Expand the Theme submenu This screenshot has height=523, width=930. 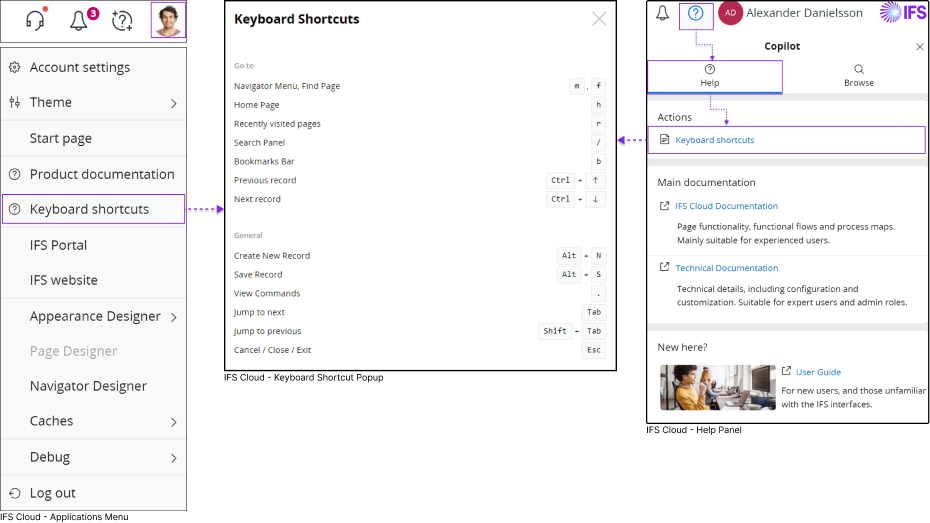(x=173, y=103)
